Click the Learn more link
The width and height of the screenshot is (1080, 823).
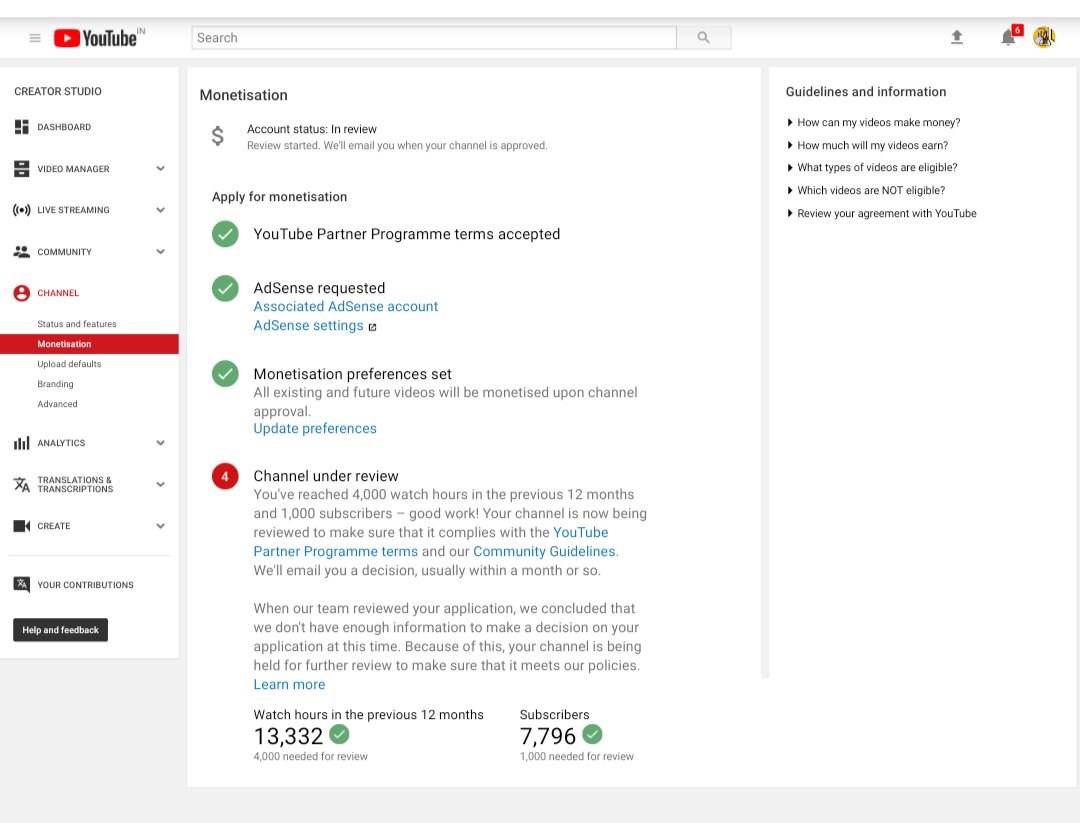pos(289,685)
